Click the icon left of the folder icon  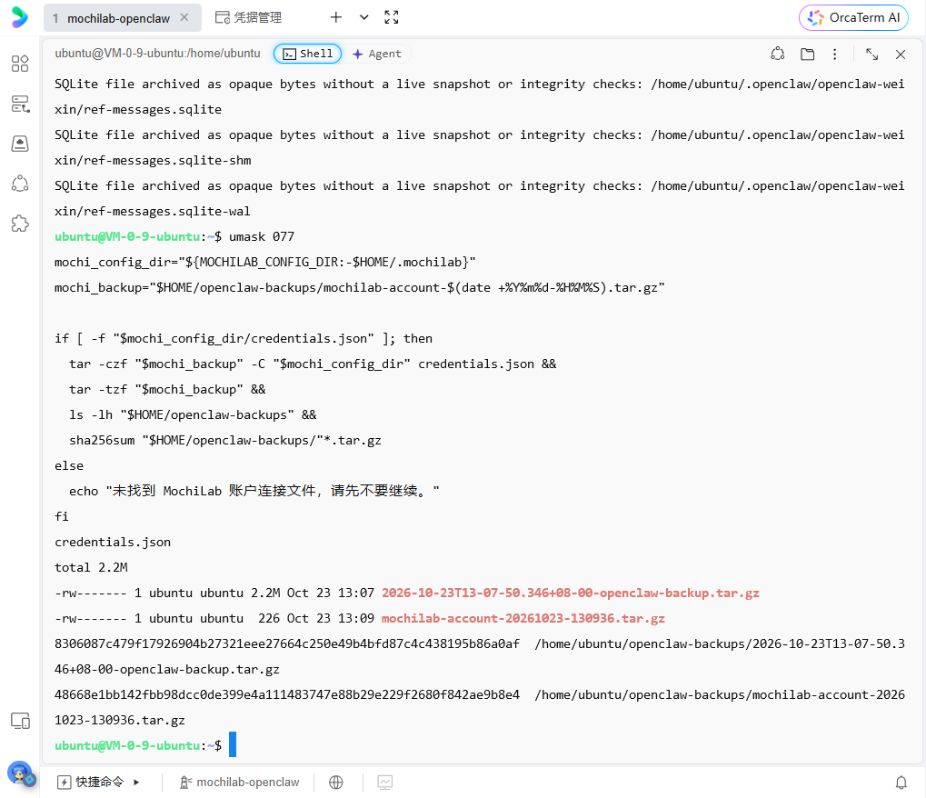point(777,54)
